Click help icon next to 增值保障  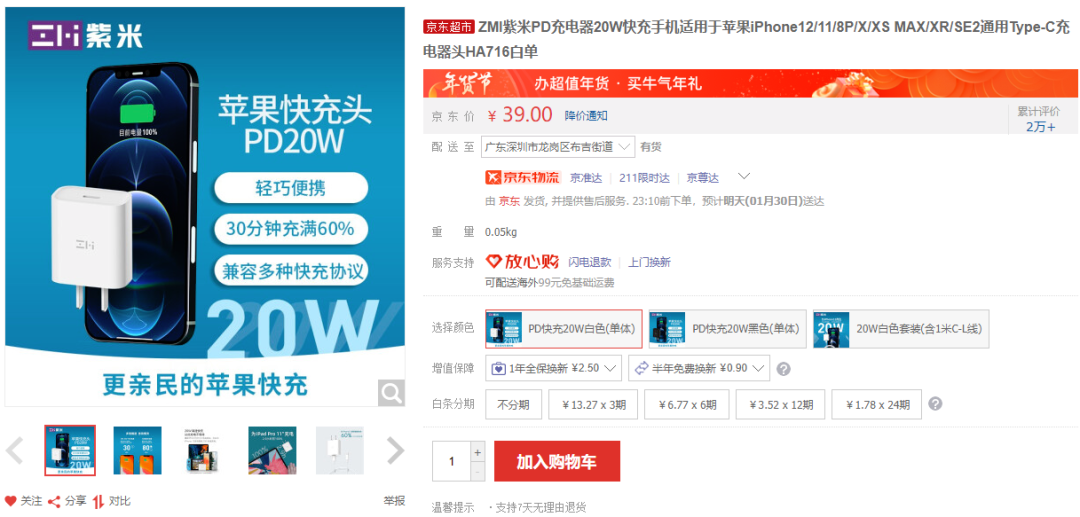click(783, 369)
